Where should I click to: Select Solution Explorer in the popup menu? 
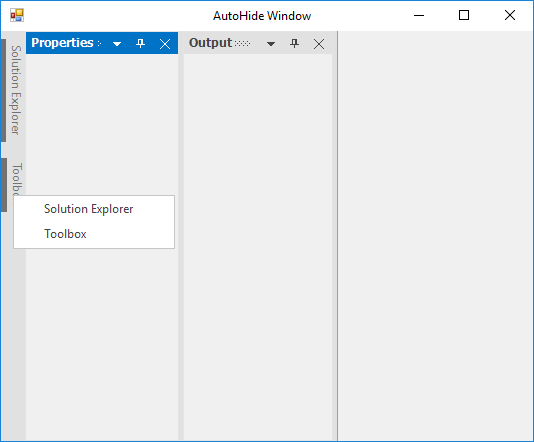coord(94,209)
